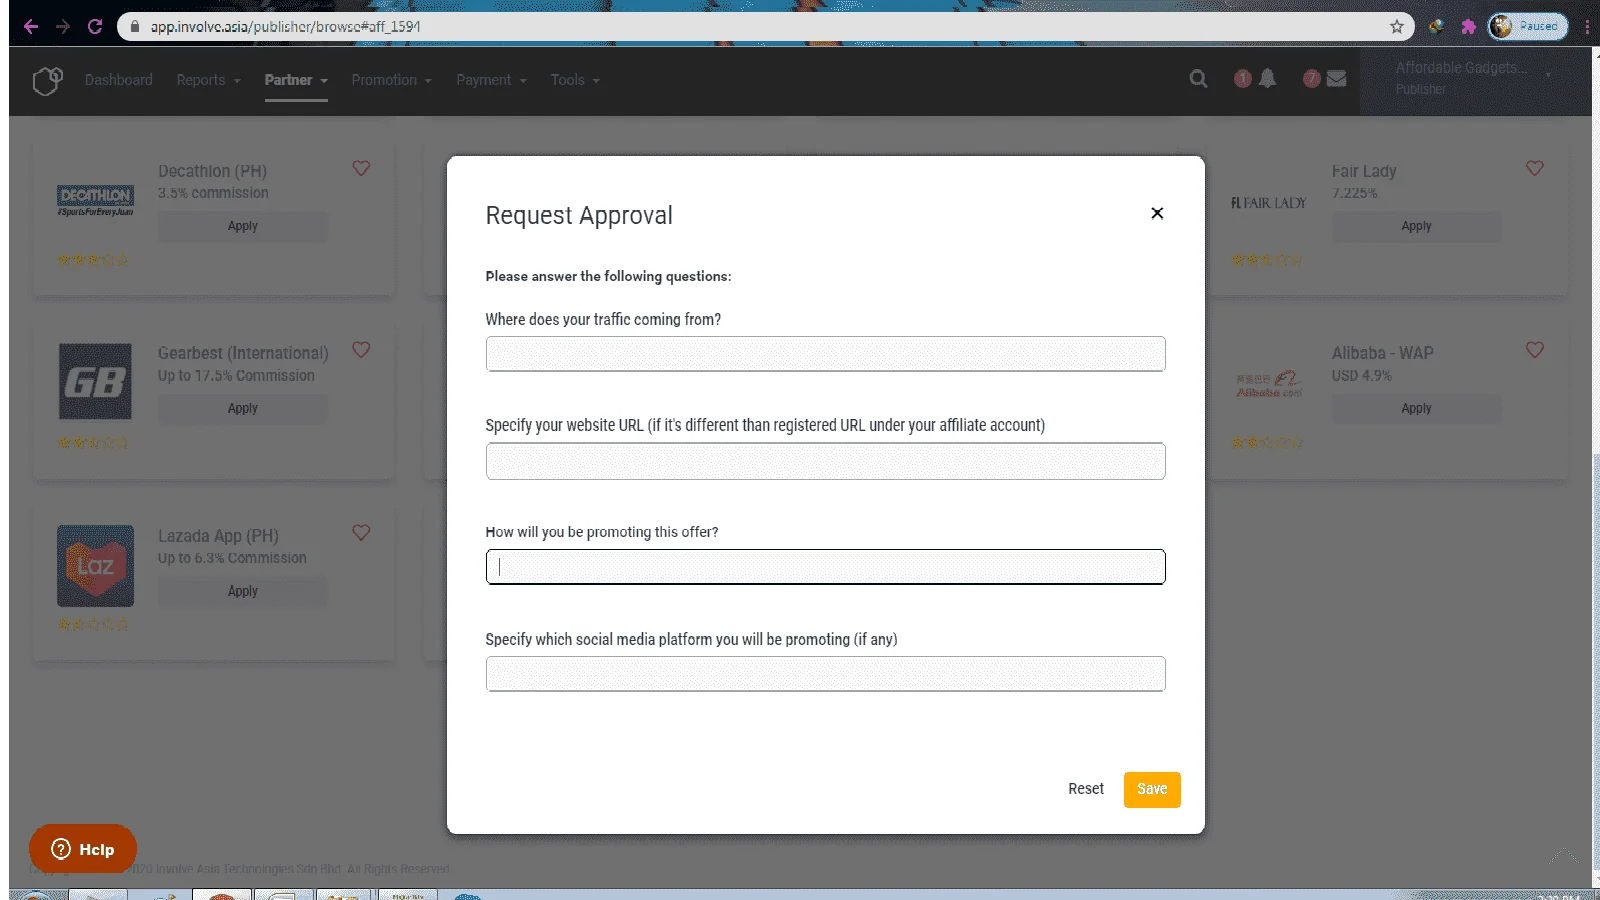The width and height of the screenshot is (1600, 900).
Task: Click Lazada App star rating
Action: tap(93, 624)
